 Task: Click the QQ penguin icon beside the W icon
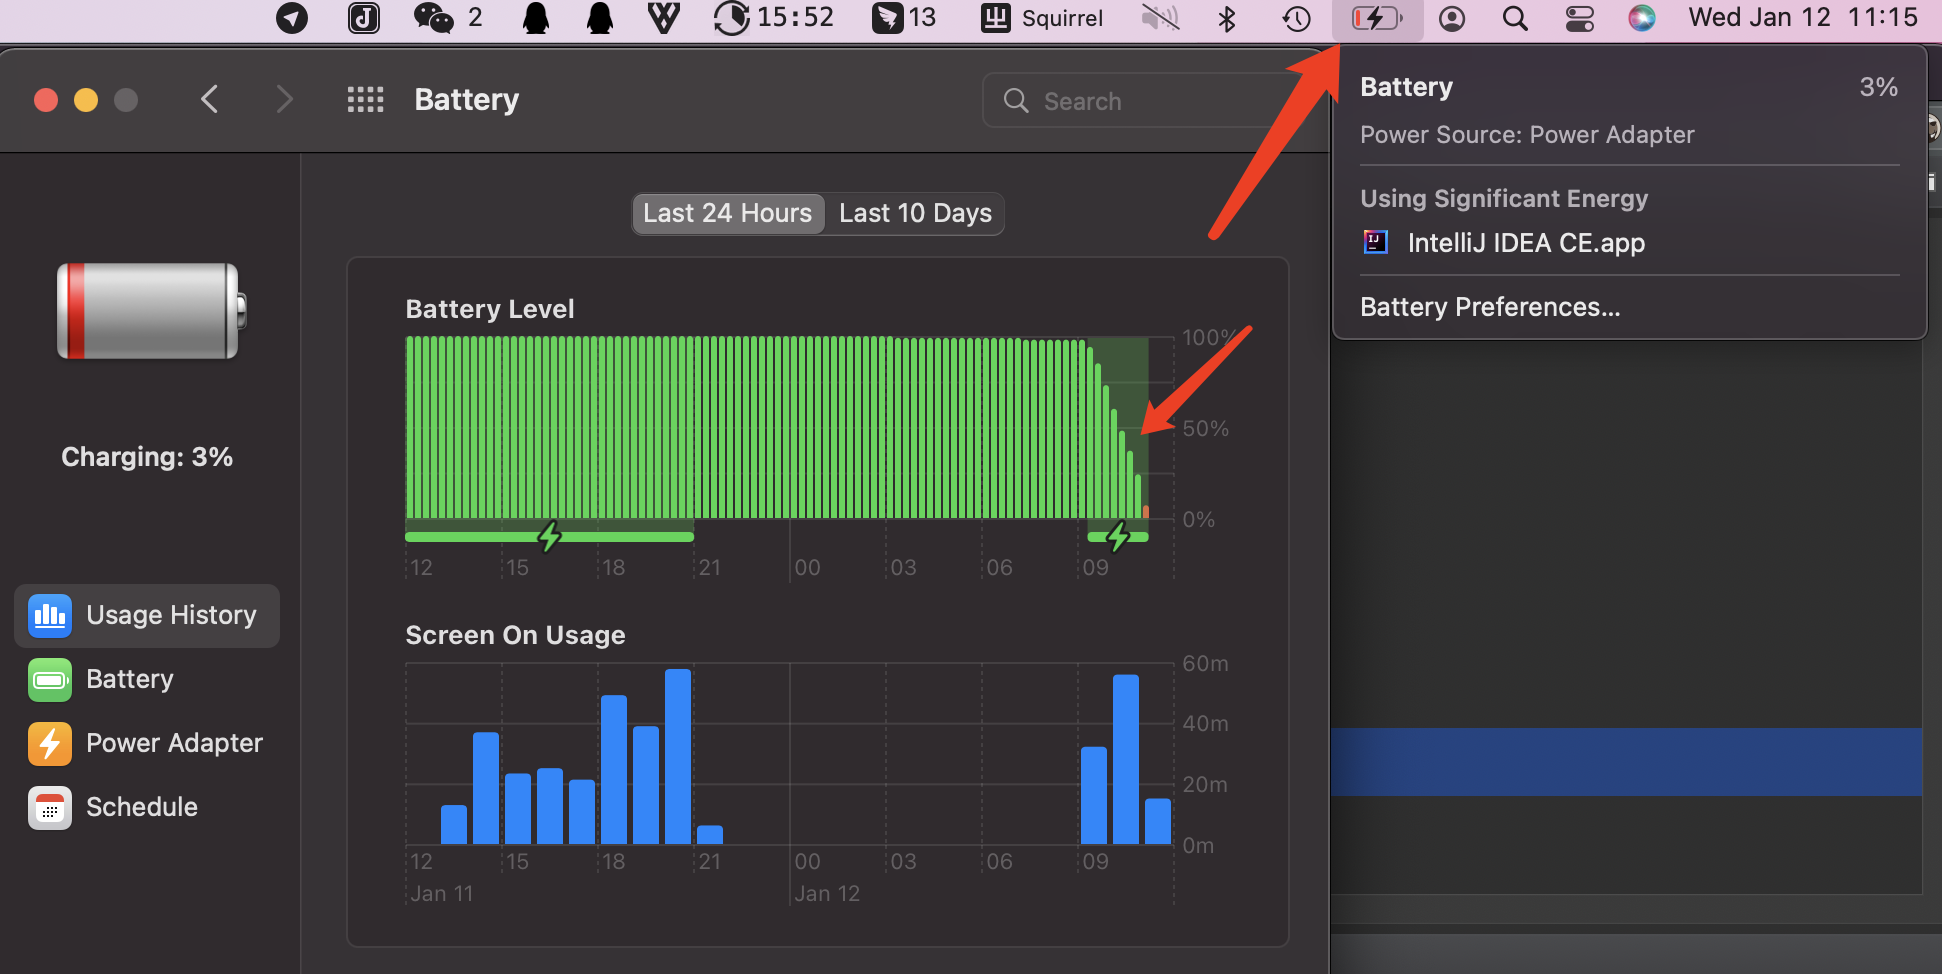(x=600, y=18)
